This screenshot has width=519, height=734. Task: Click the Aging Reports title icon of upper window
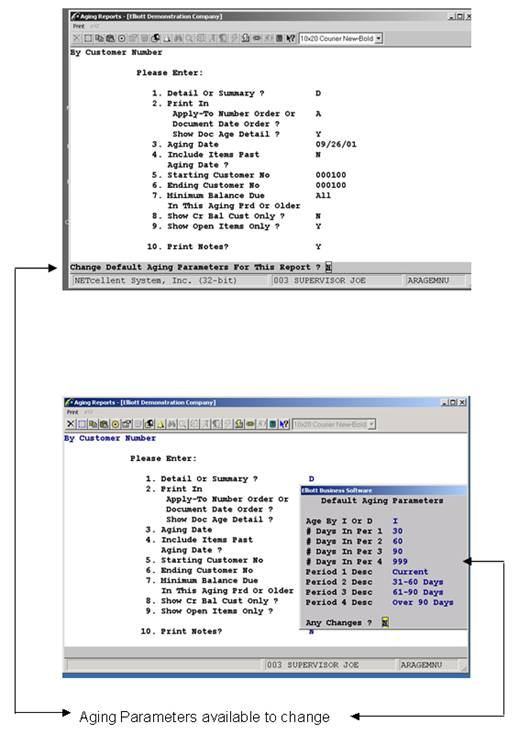[75, 16]
